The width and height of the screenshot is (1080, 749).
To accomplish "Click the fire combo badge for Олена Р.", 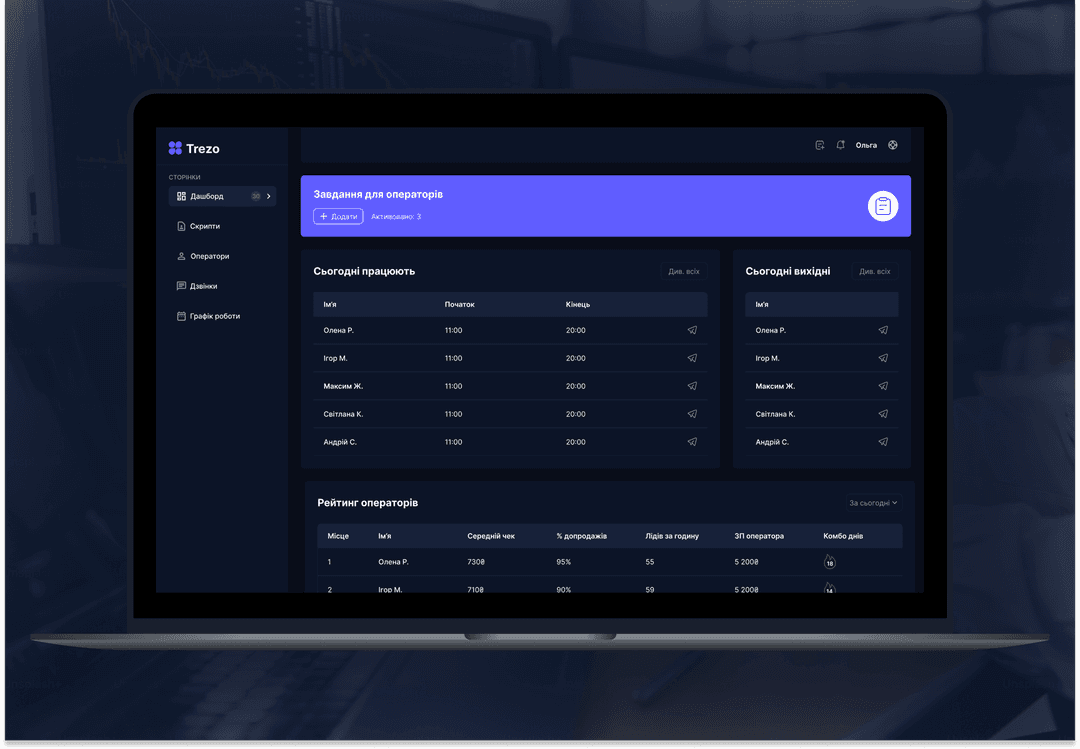I will (829, 562).
